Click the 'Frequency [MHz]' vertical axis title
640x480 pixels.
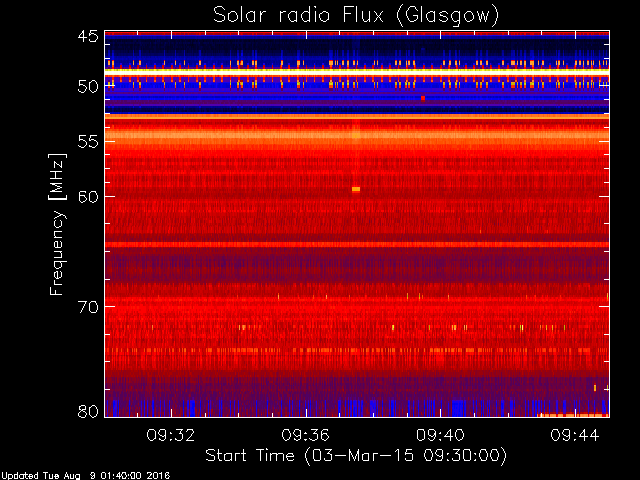57,224
